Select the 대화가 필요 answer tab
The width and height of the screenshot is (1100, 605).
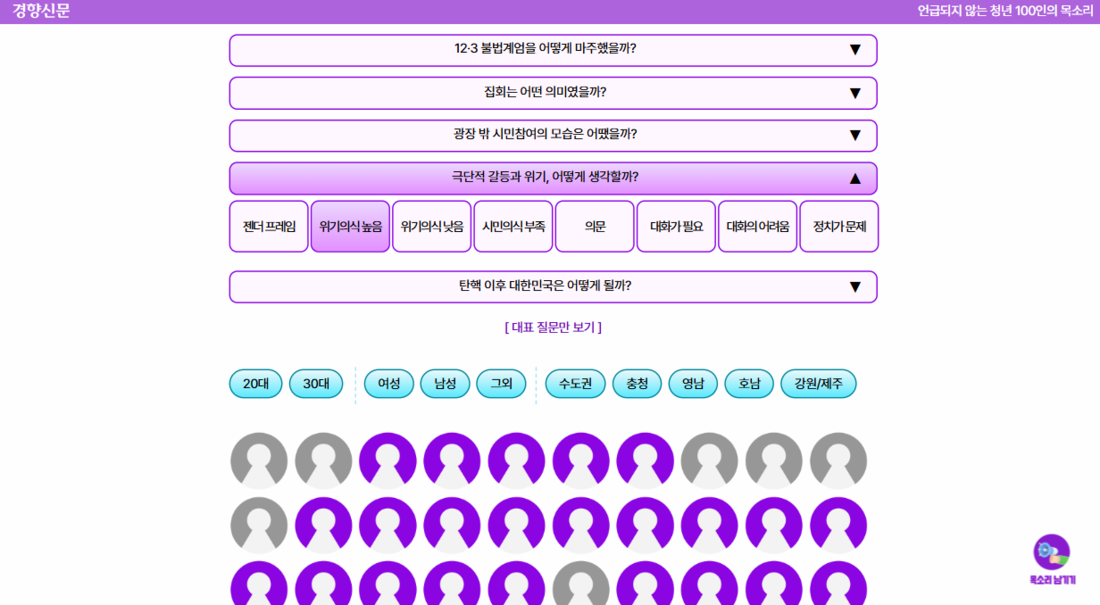676,227
